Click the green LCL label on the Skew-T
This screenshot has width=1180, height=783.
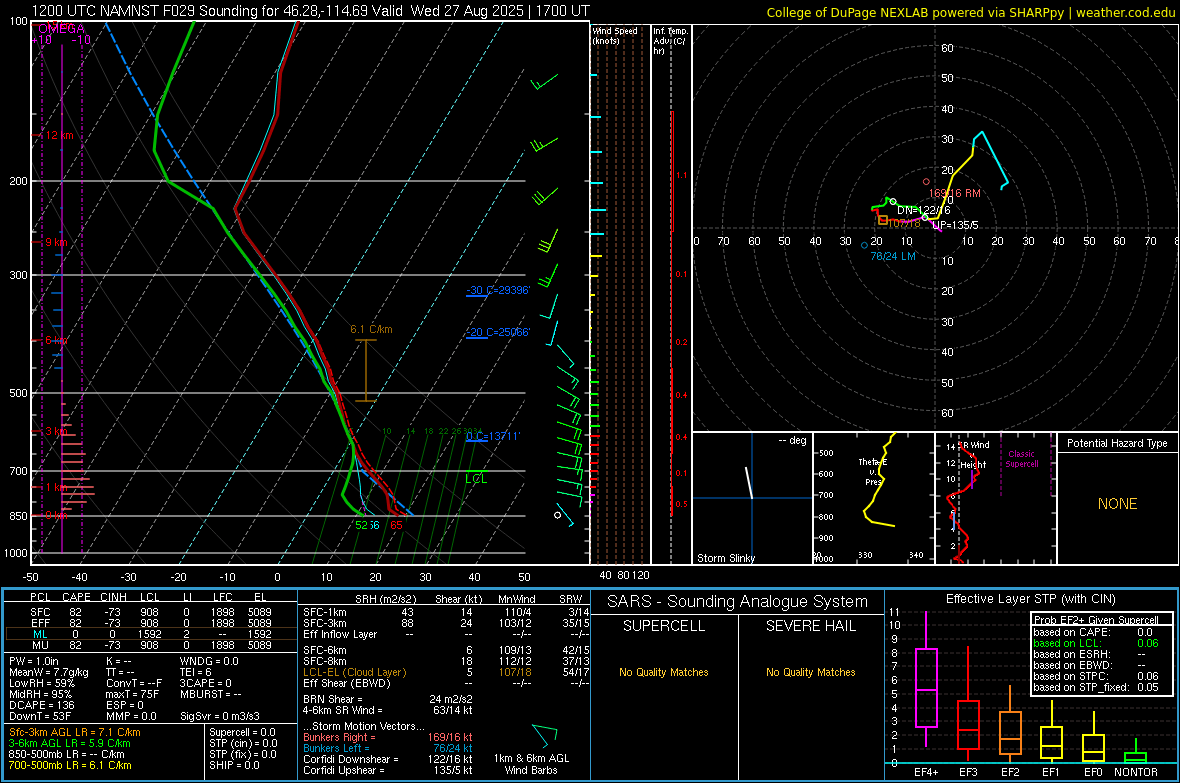pyautogui.click(x=476, y=479)
